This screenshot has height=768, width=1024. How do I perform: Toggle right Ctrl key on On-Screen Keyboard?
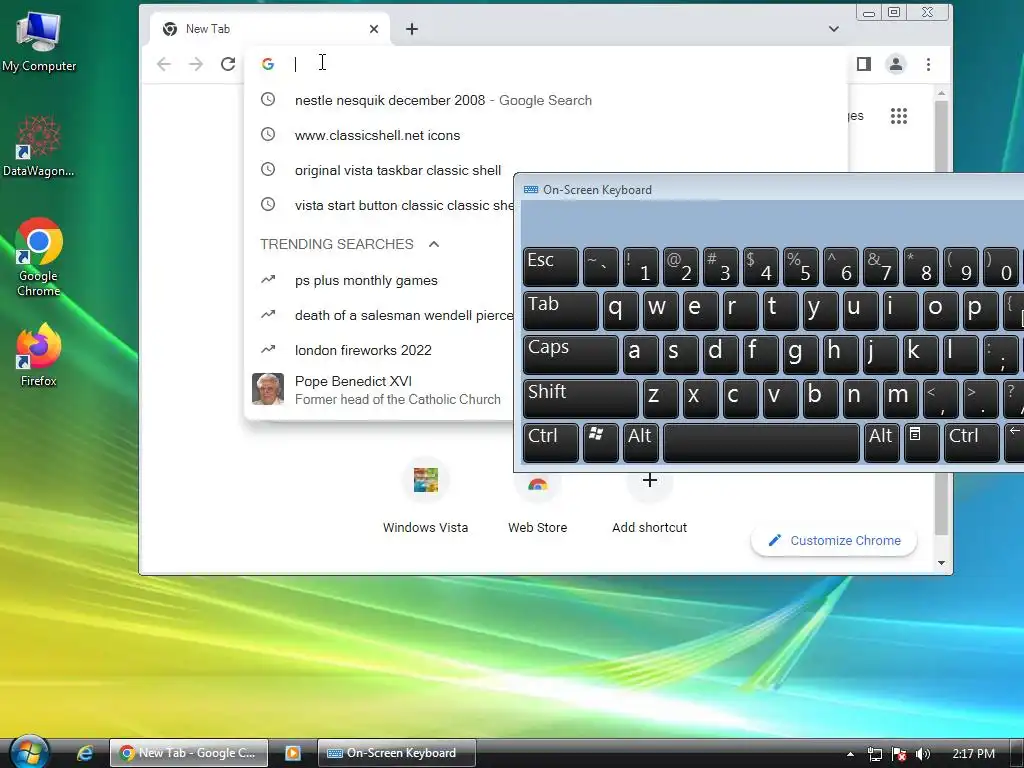click(x=972, y=442)
